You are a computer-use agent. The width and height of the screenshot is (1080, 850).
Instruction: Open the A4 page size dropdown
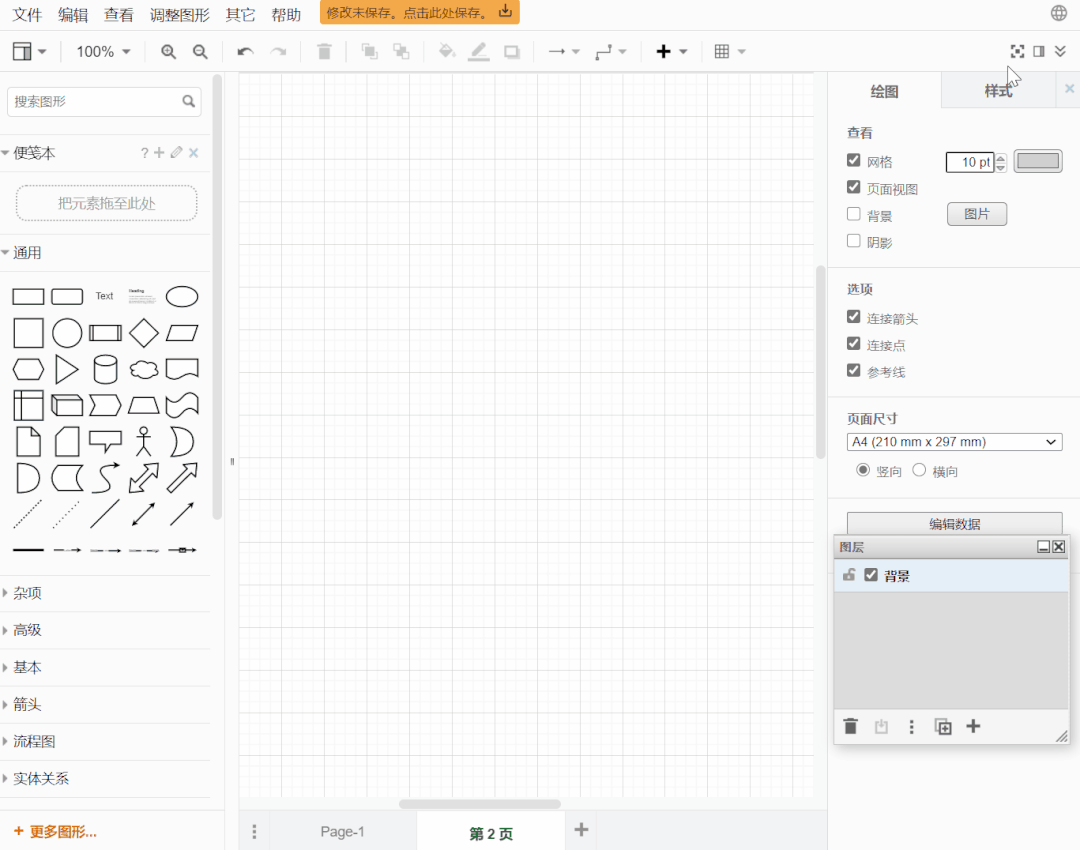[x=954, y=442]
